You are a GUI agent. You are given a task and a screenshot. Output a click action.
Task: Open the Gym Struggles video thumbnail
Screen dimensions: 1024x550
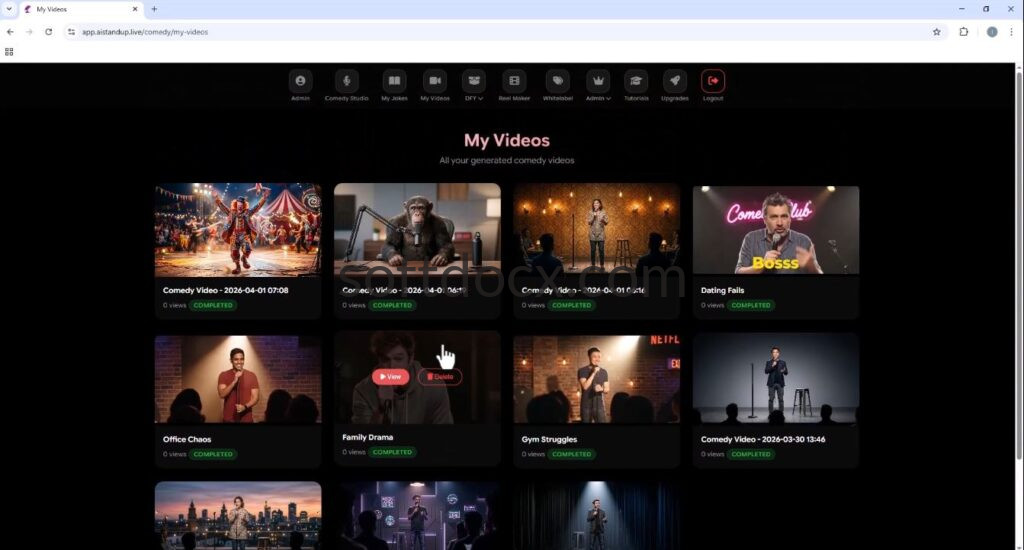click(596, 380)
